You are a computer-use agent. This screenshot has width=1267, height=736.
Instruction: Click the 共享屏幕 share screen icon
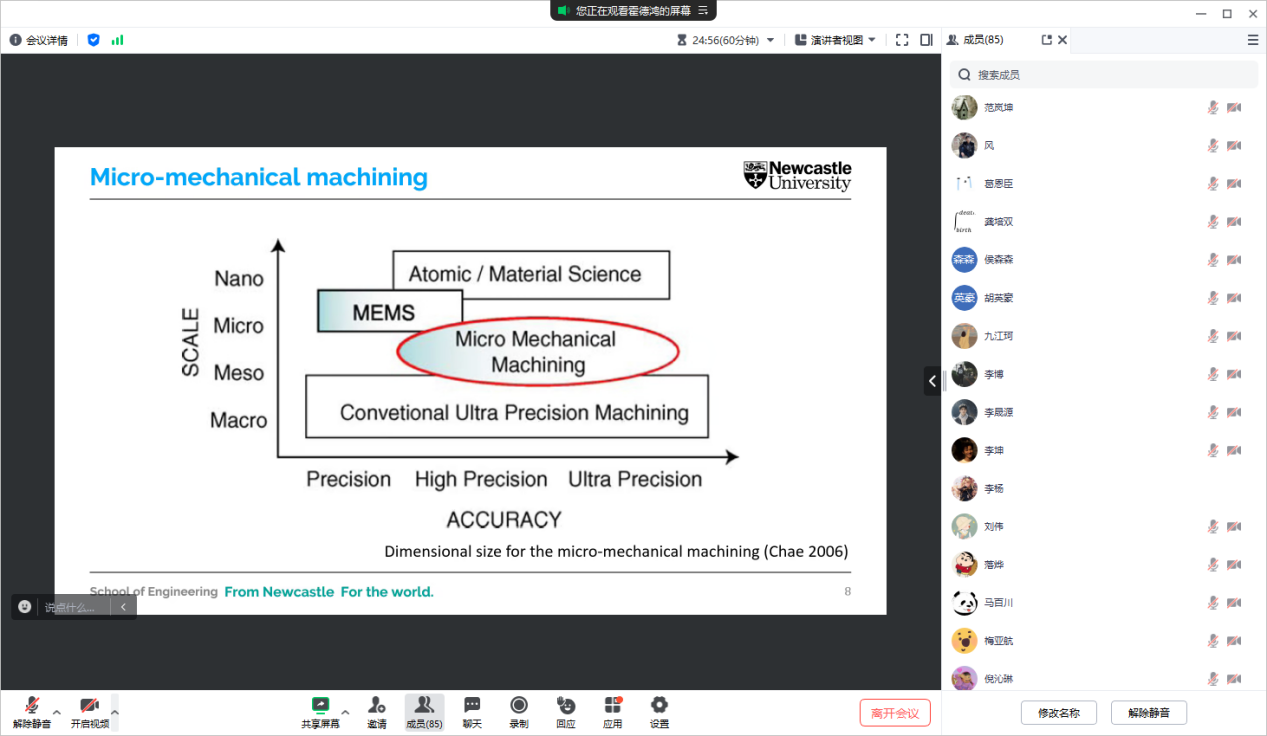point(320,710)
